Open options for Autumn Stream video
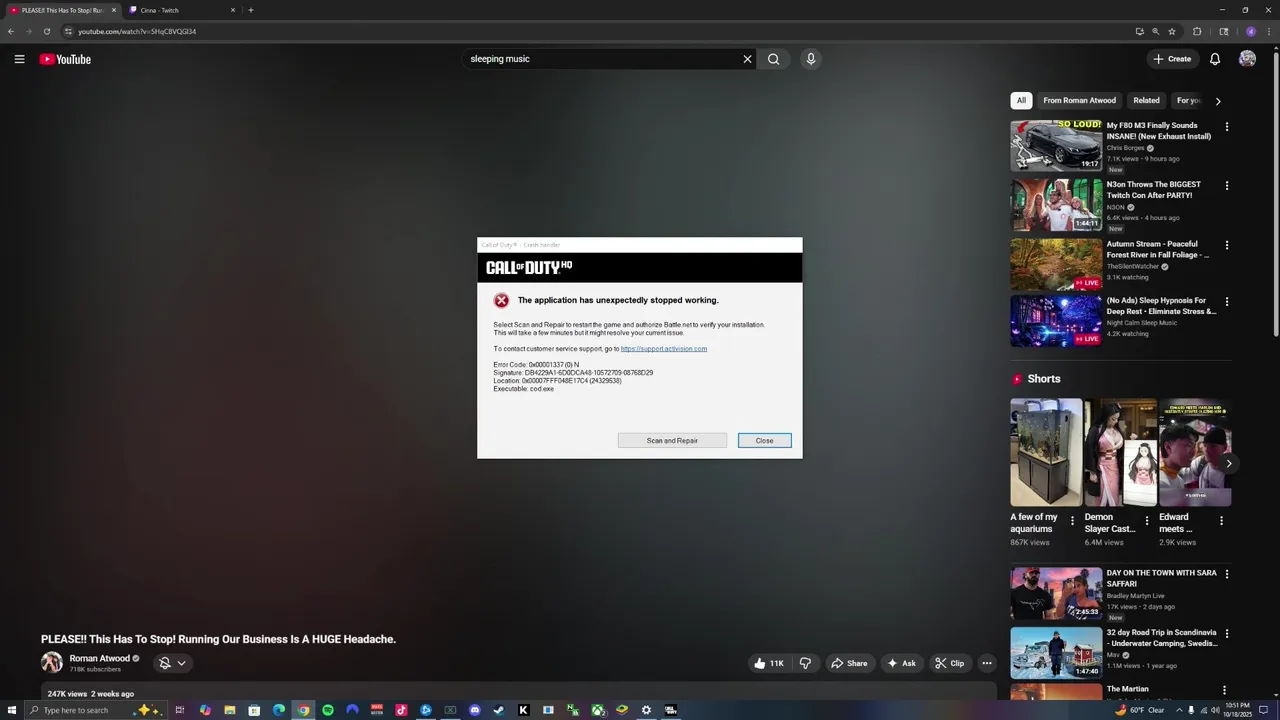The width and height of the screenshot is (1280, 720). 1227,245
